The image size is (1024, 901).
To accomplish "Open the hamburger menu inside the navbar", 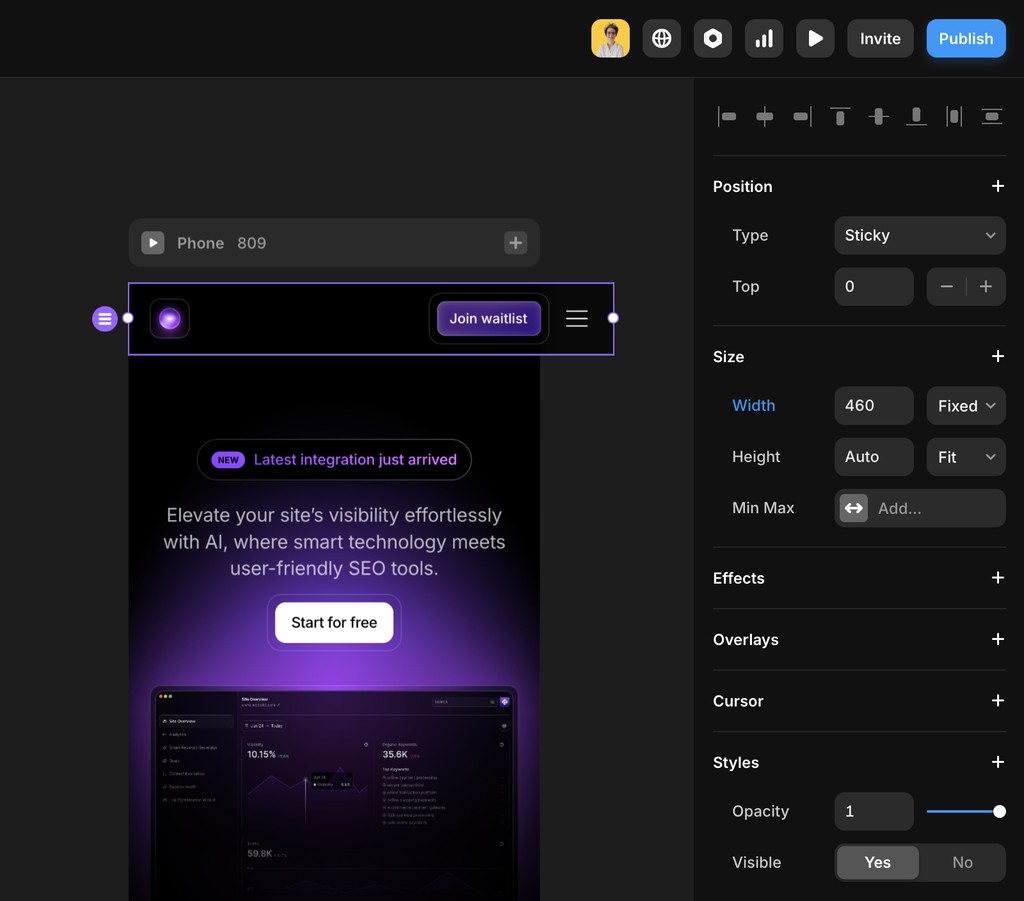I will coord(577,318).
